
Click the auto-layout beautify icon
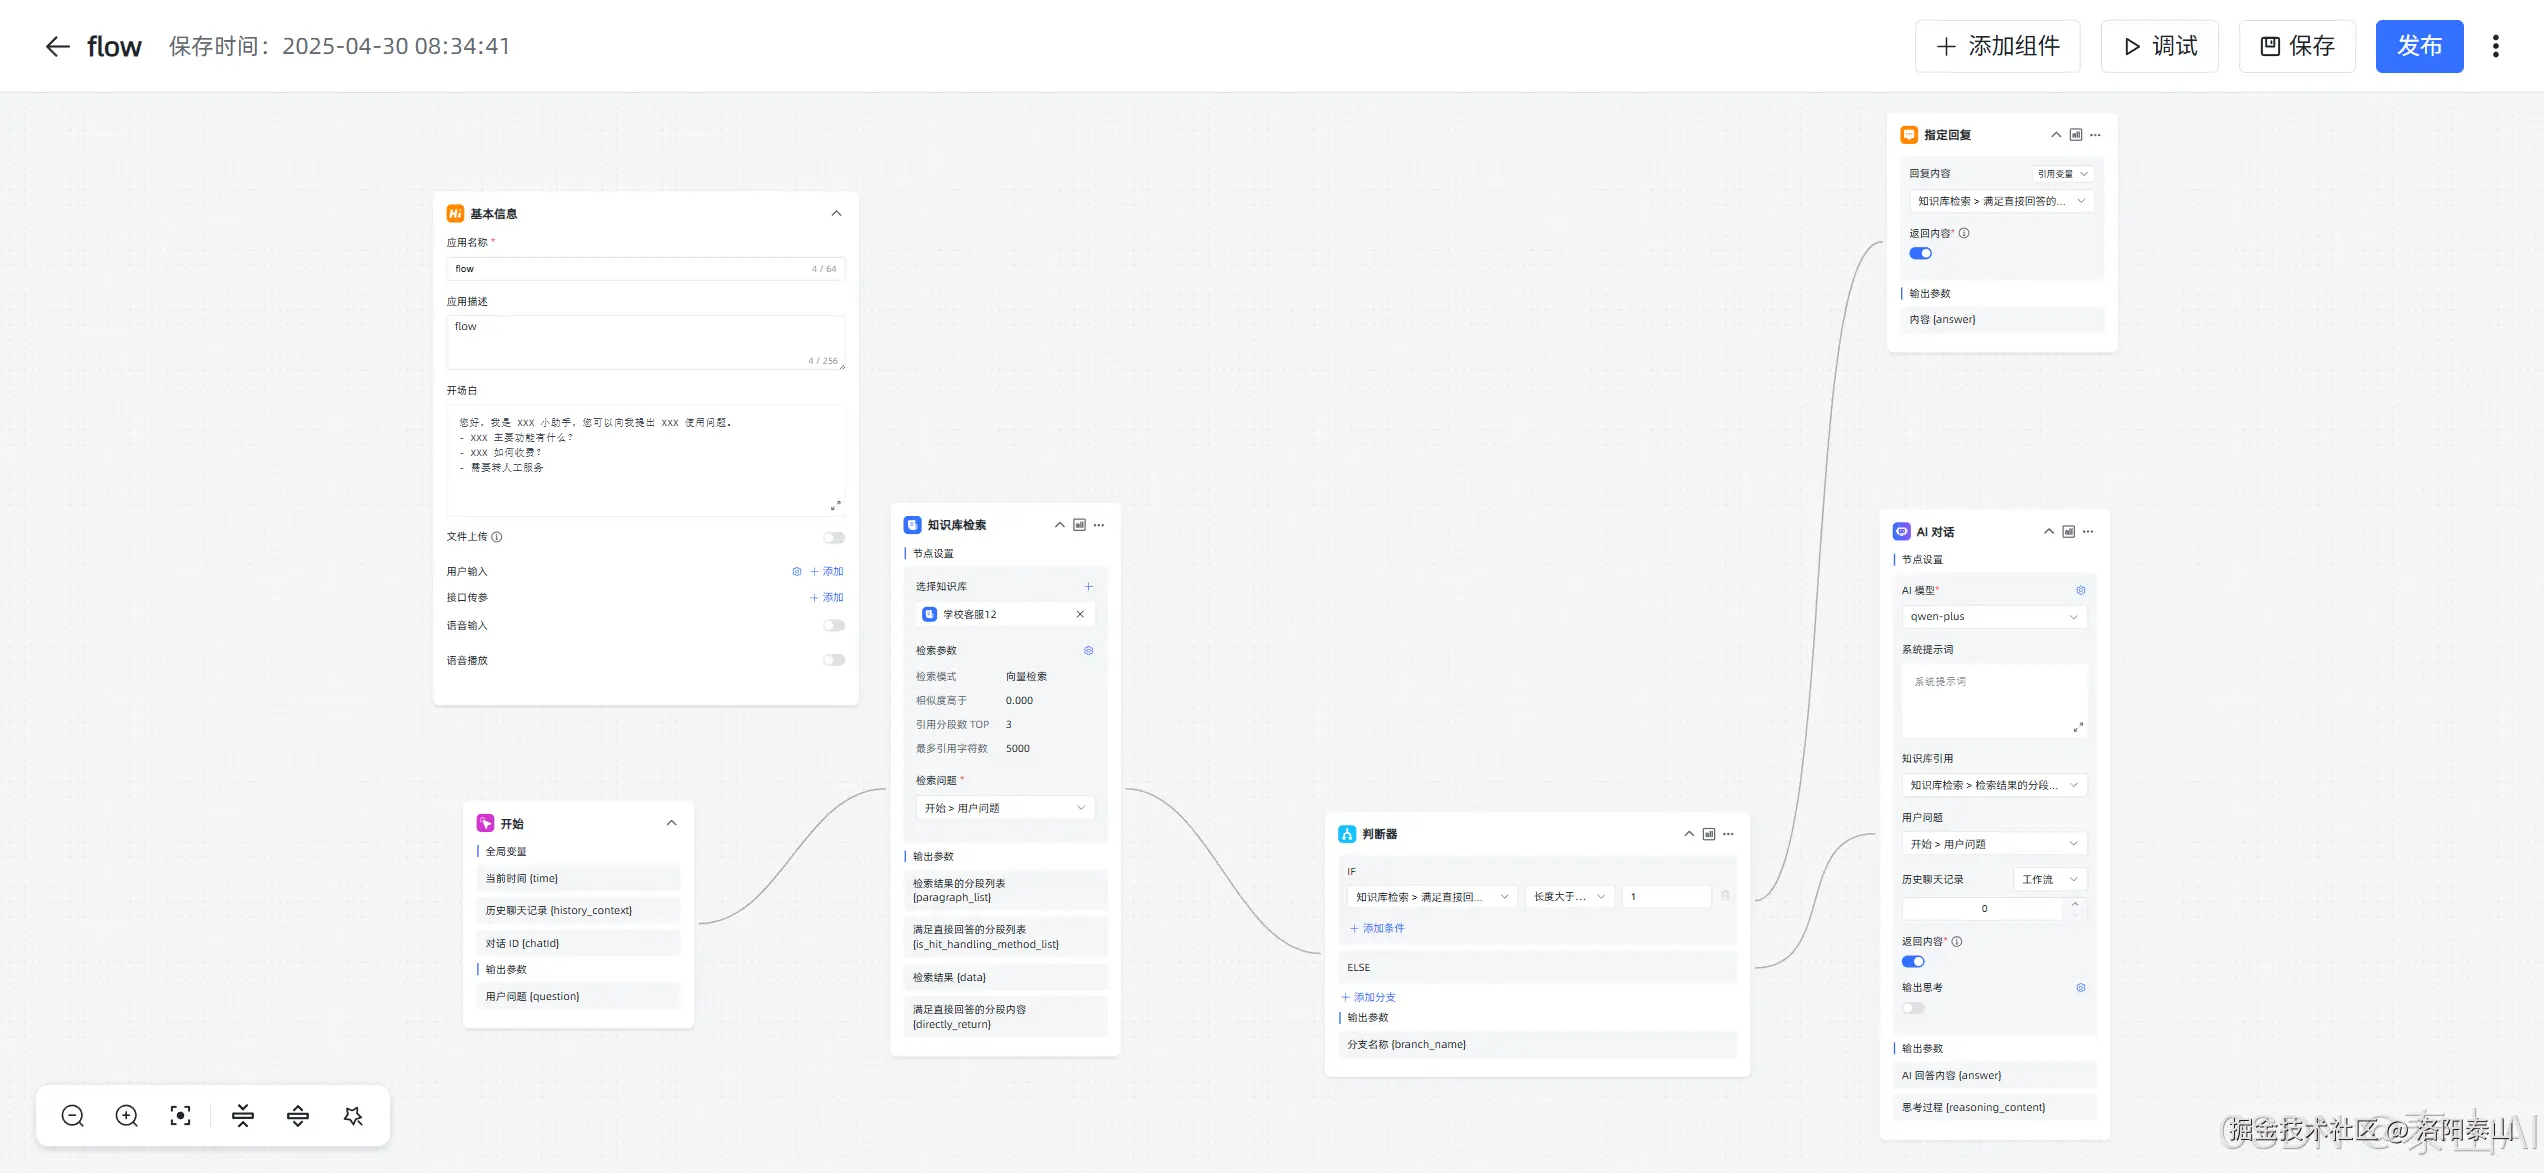(353, 1116)
